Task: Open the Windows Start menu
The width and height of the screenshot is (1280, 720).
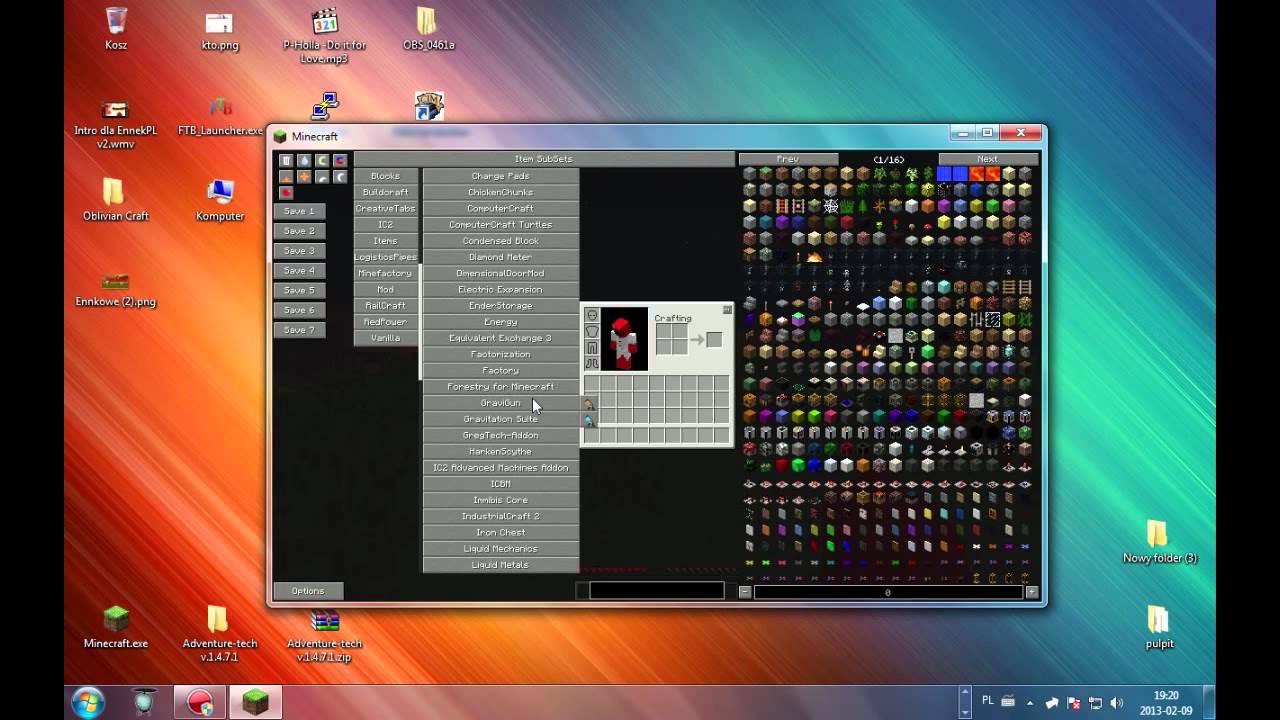Action: tap(88, 701)
